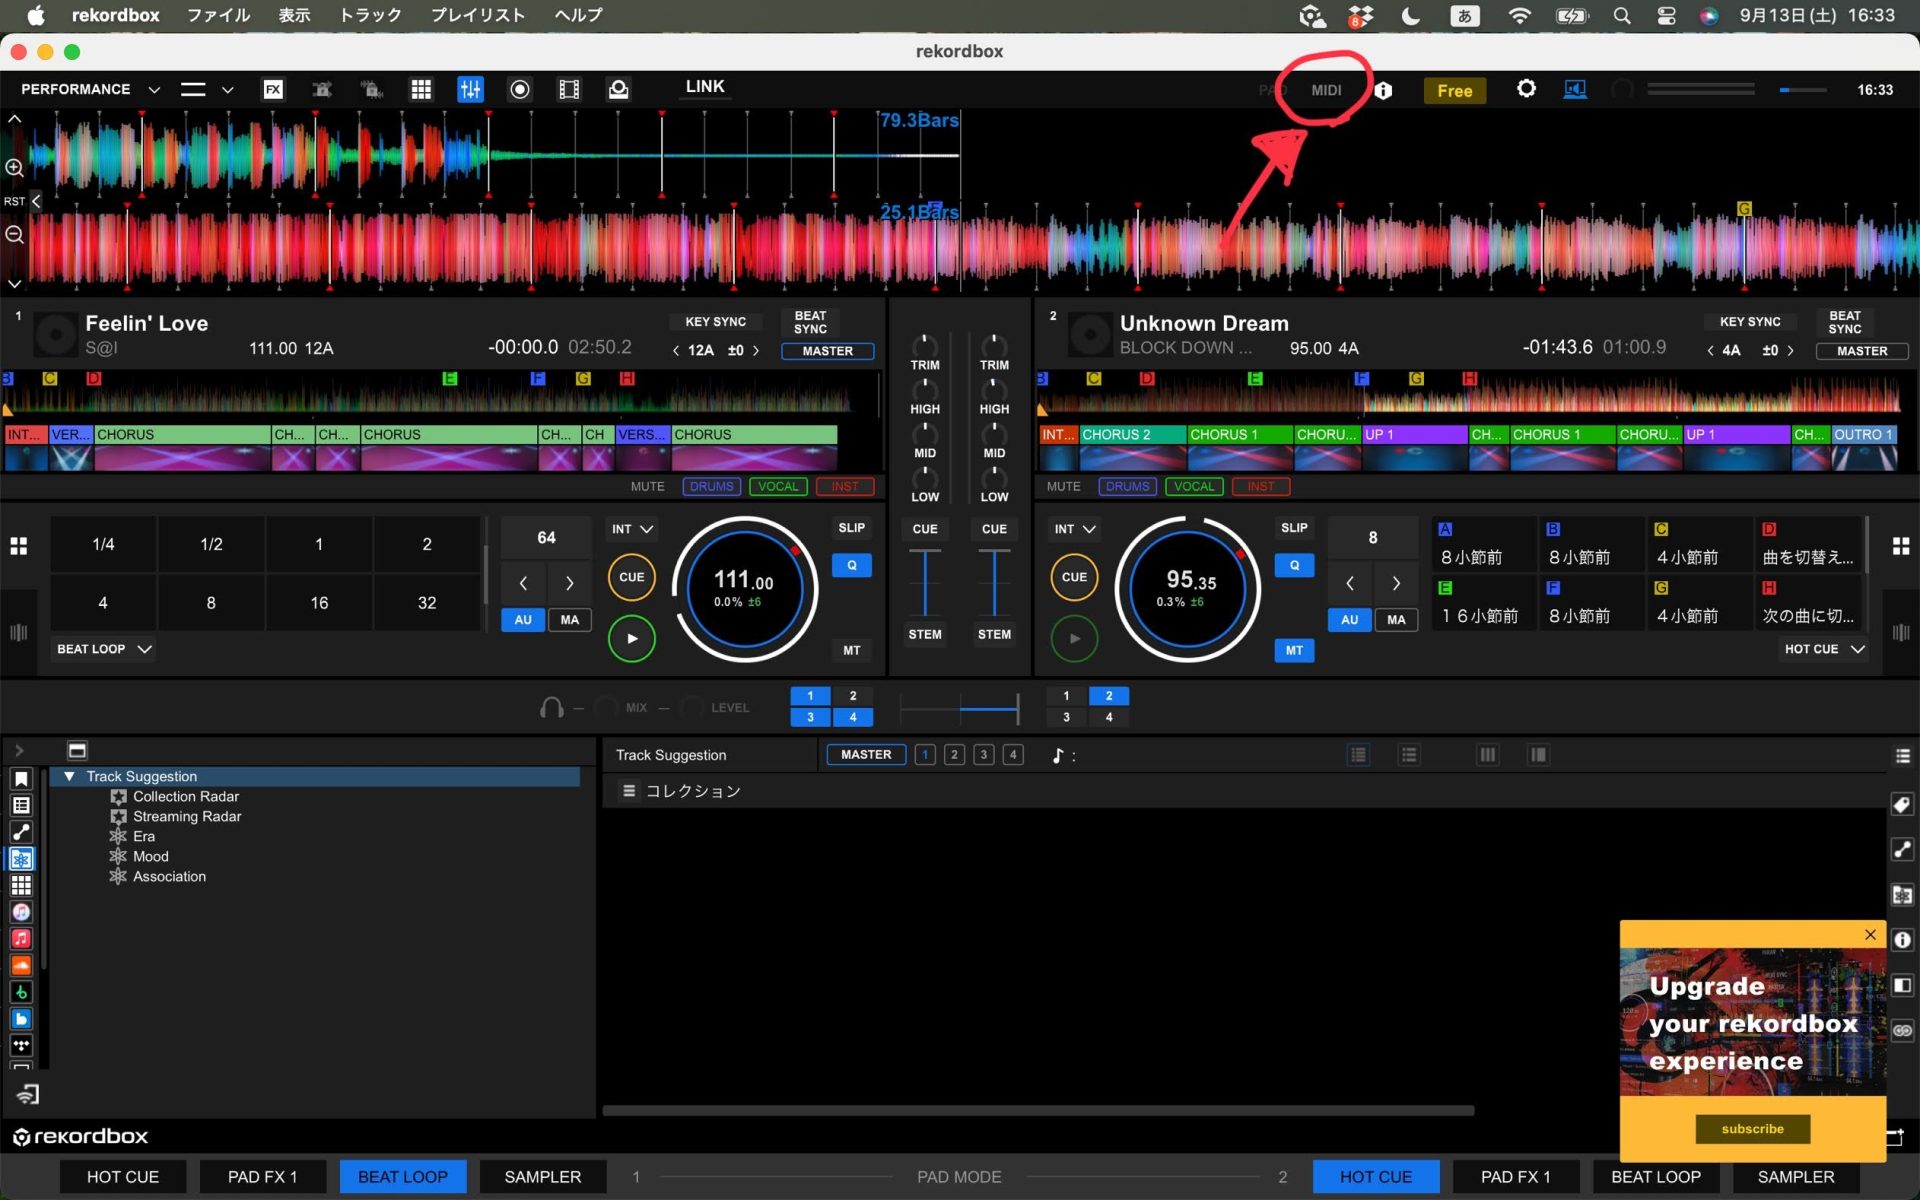The height and width of the screenshot is (1200, 1920).
Task: Open the ファイル menu
Action: [x=218, y=15]
